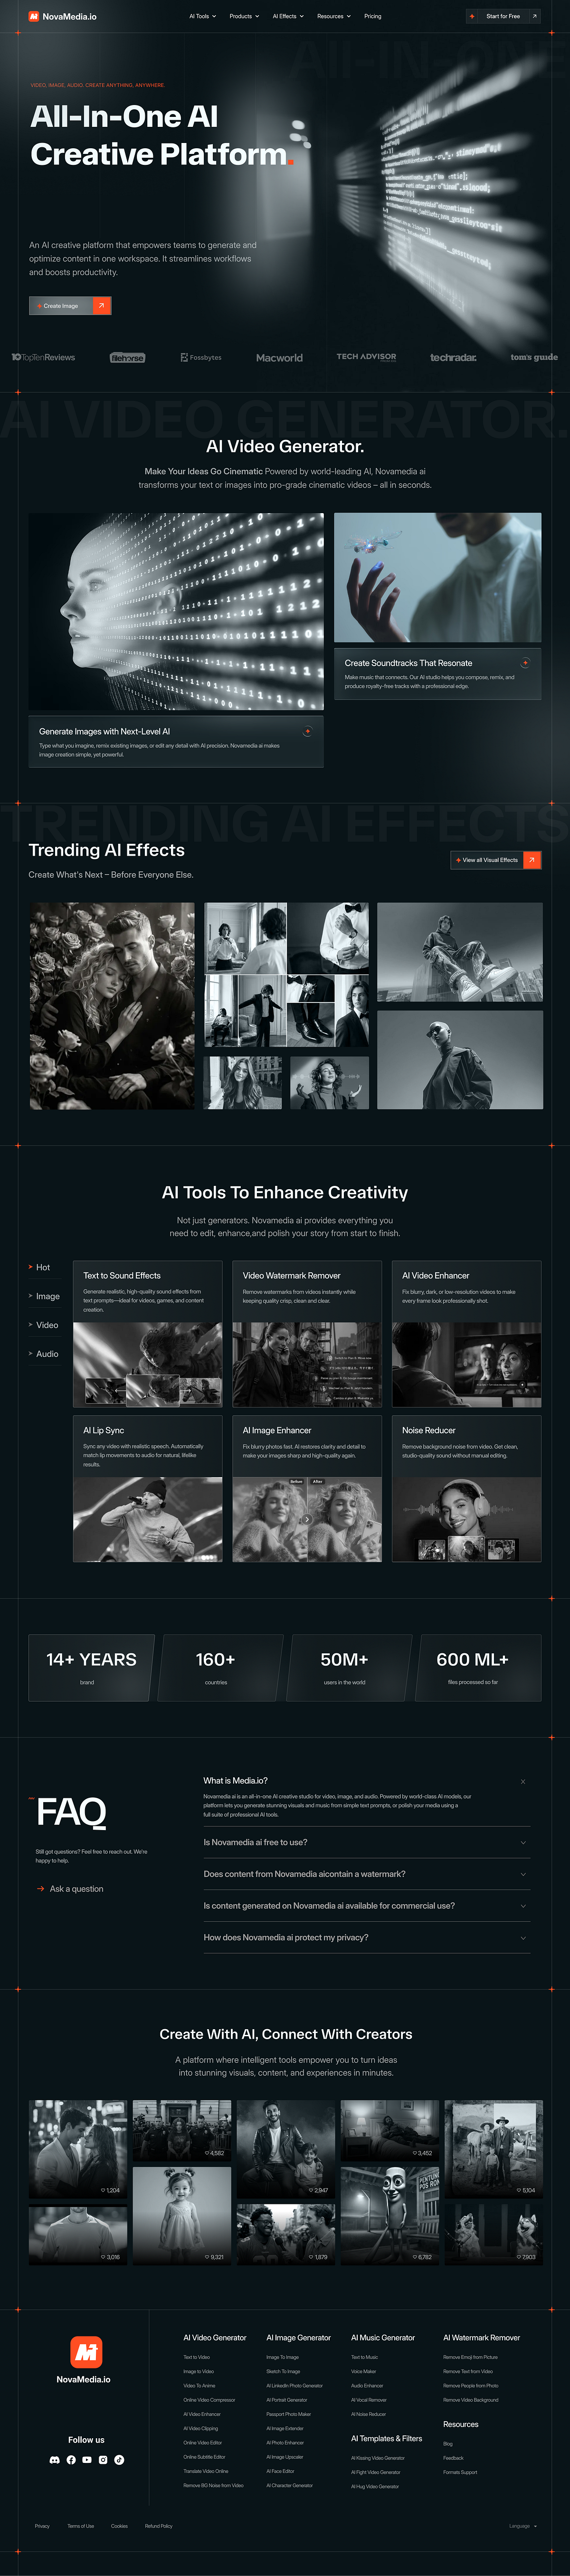Click the Create Image button
The image size is (570, 2576).
click(70, 306)
